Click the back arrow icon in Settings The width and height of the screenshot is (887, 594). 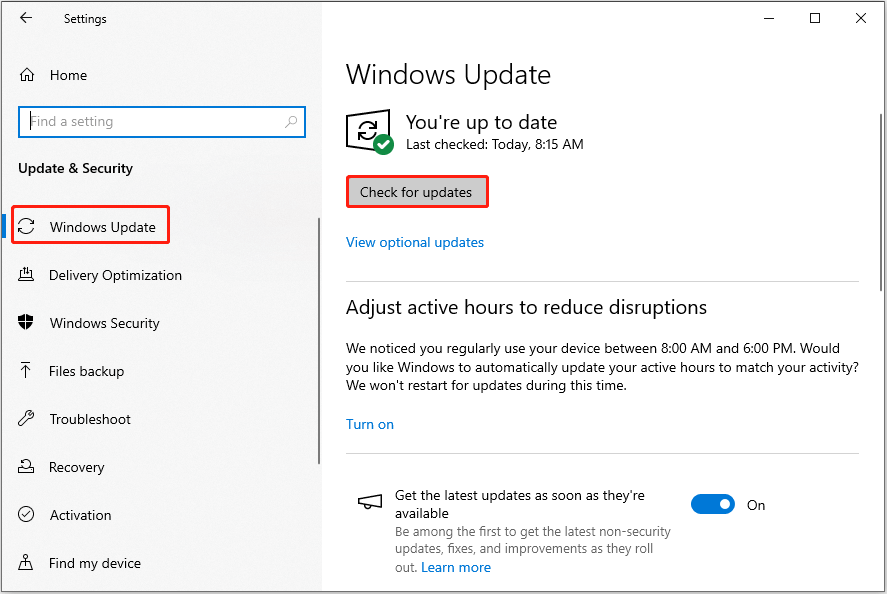tap(26, 18)
